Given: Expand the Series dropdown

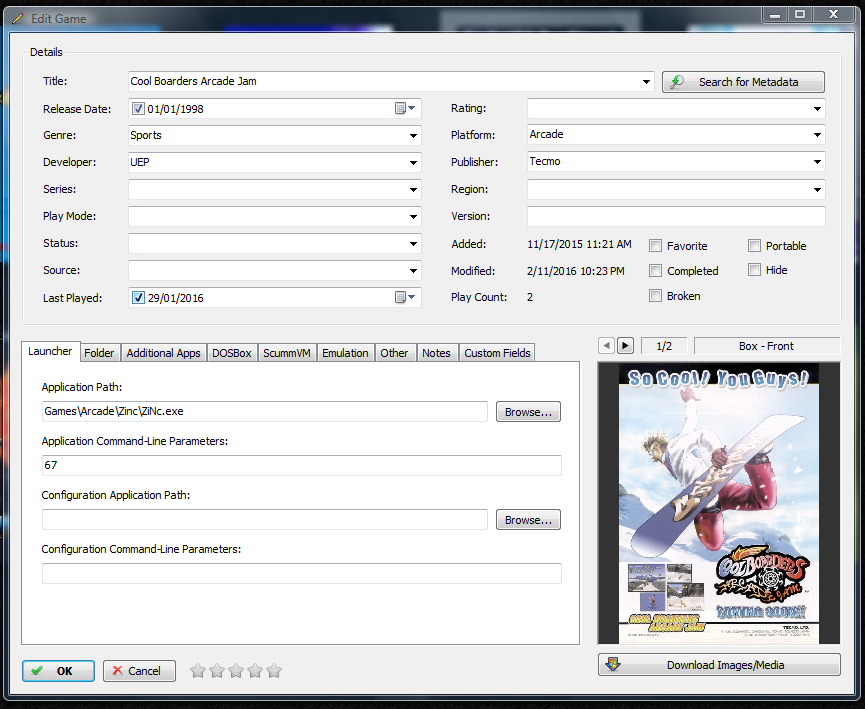Looking at the screenshot, I should click(413, 190).
